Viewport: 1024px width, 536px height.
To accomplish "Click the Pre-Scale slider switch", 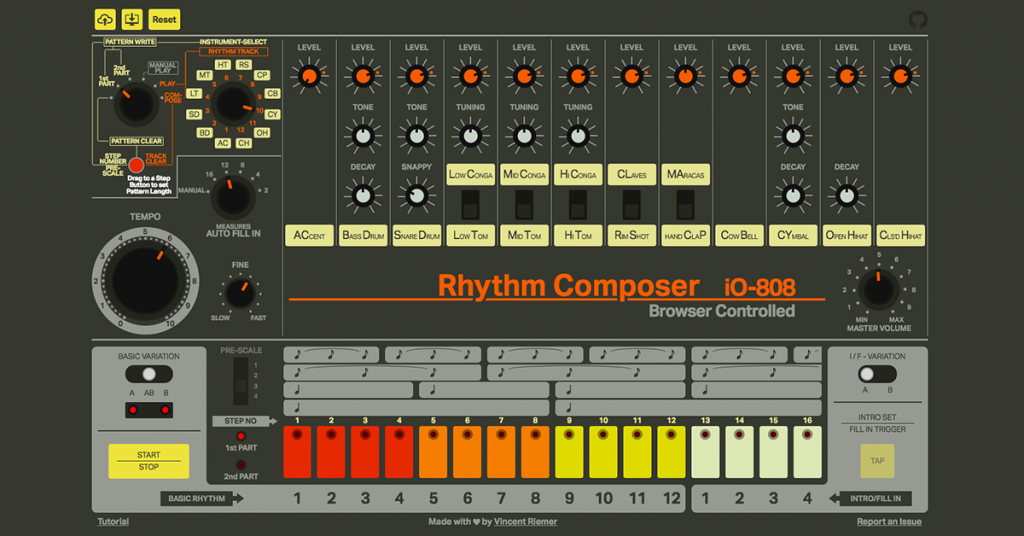I will click(238, 380).
